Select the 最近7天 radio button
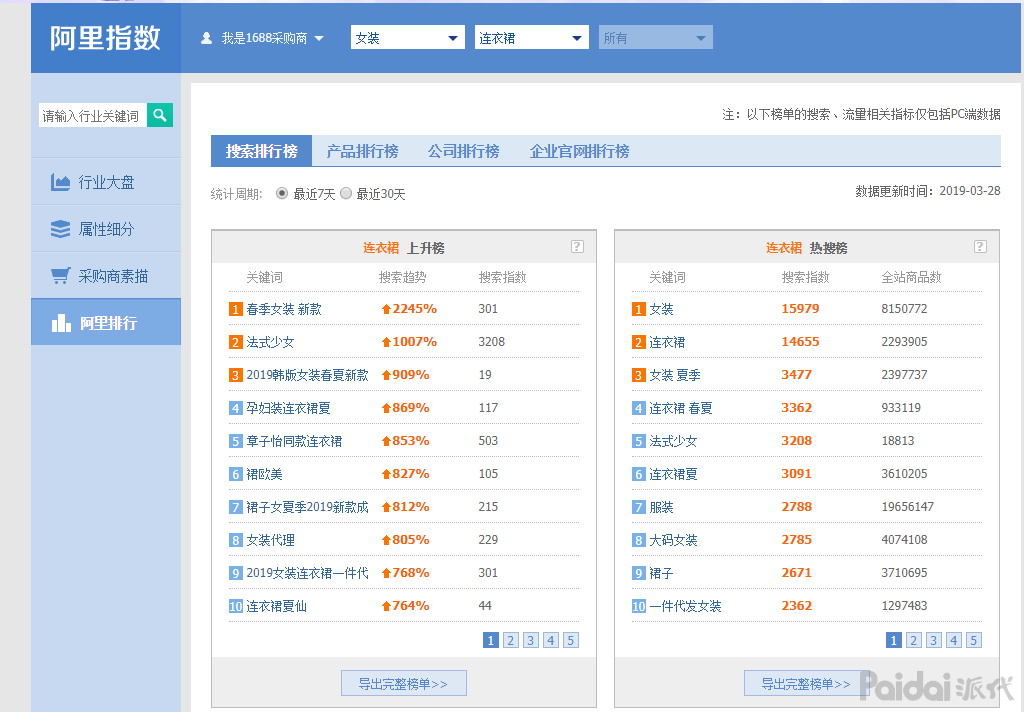 [x=281, y=193]
